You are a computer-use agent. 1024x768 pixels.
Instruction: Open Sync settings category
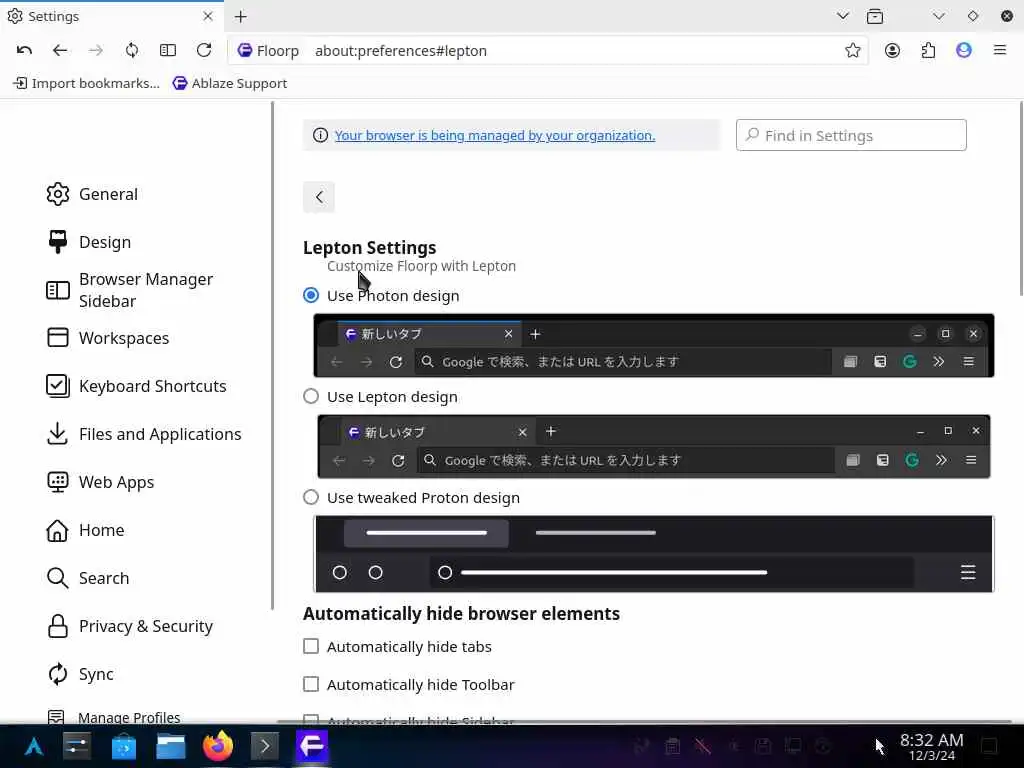pyautogui.click(x=80, y=674)
